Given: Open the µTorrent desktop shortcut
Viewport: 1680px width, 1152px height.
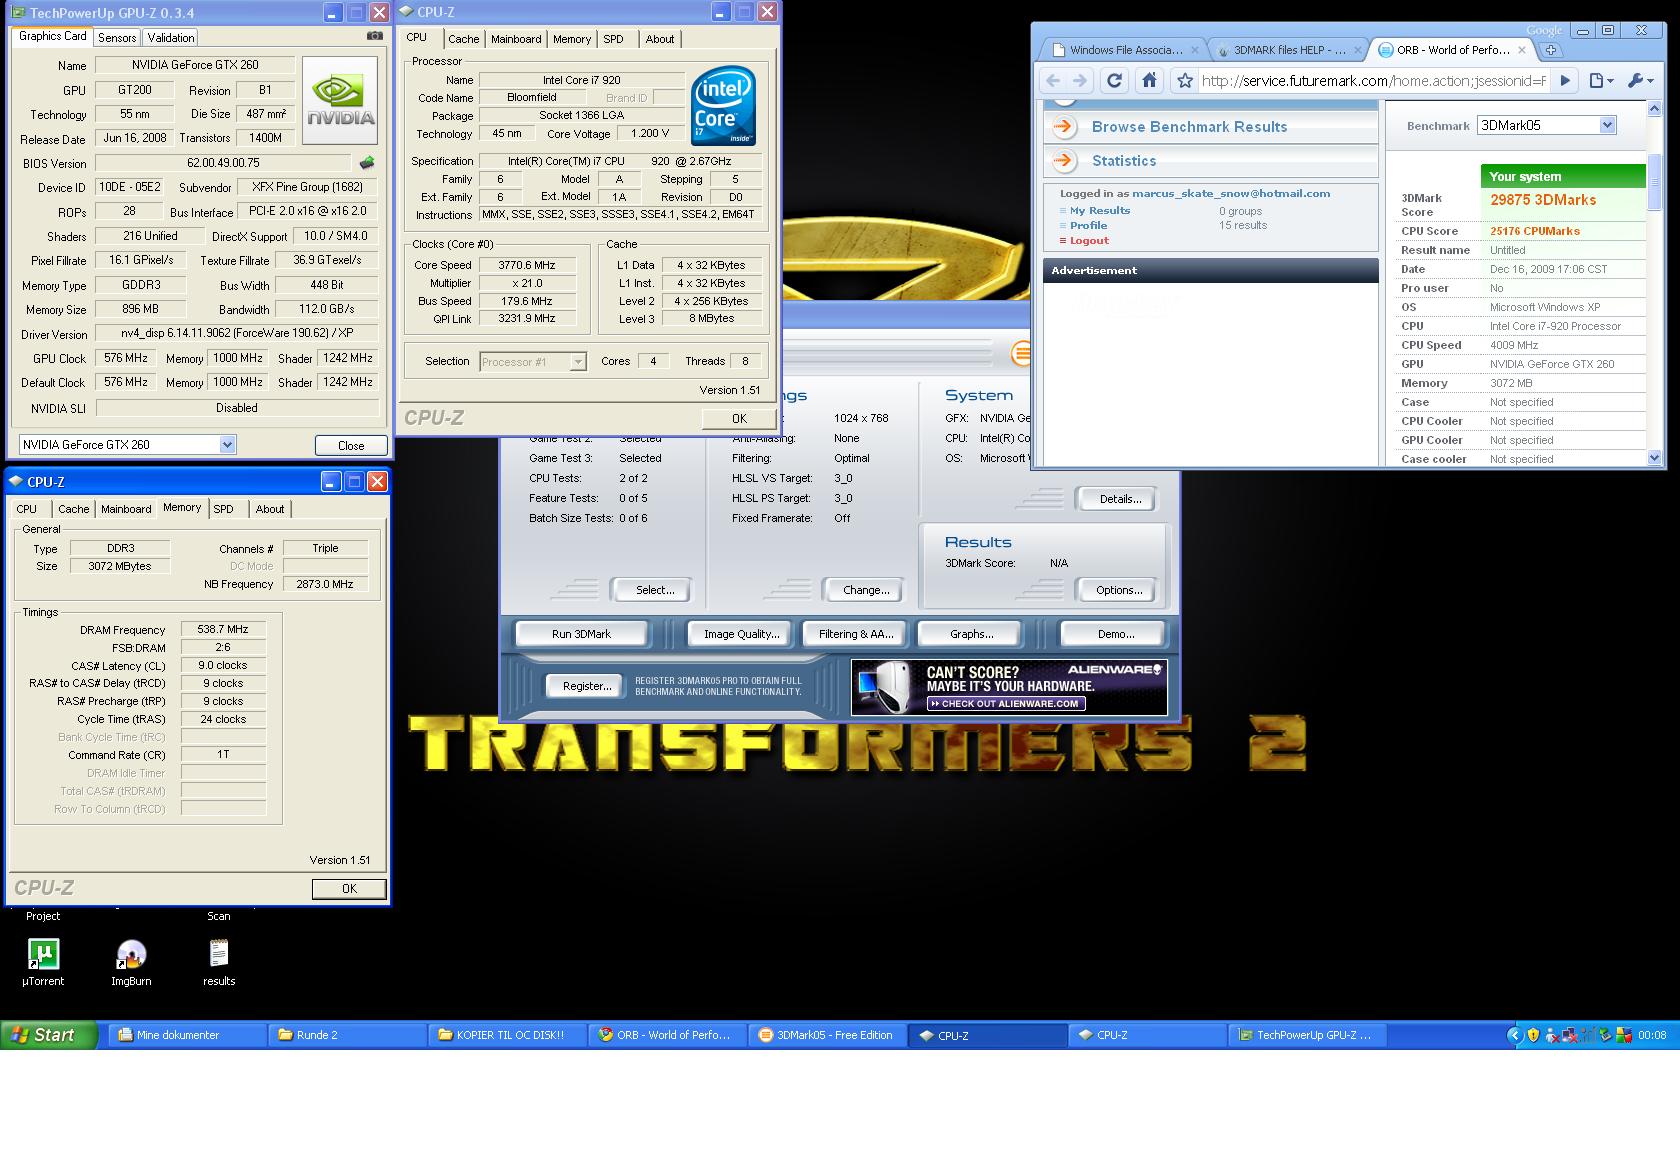Looking at the screenshot, I should pyautogui.click(x=43, y=963).
